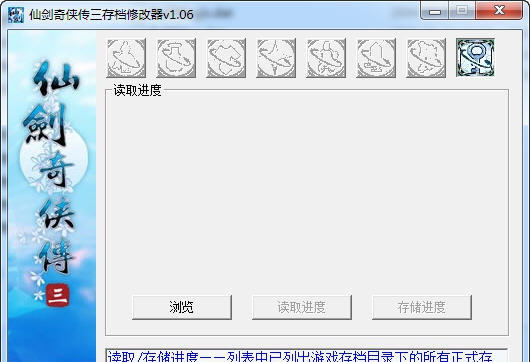This screenshot has width=530, height=362.
Task: Close the 仙剑奇侠传三存档修改器 window
Action: [x=499, y=10]
